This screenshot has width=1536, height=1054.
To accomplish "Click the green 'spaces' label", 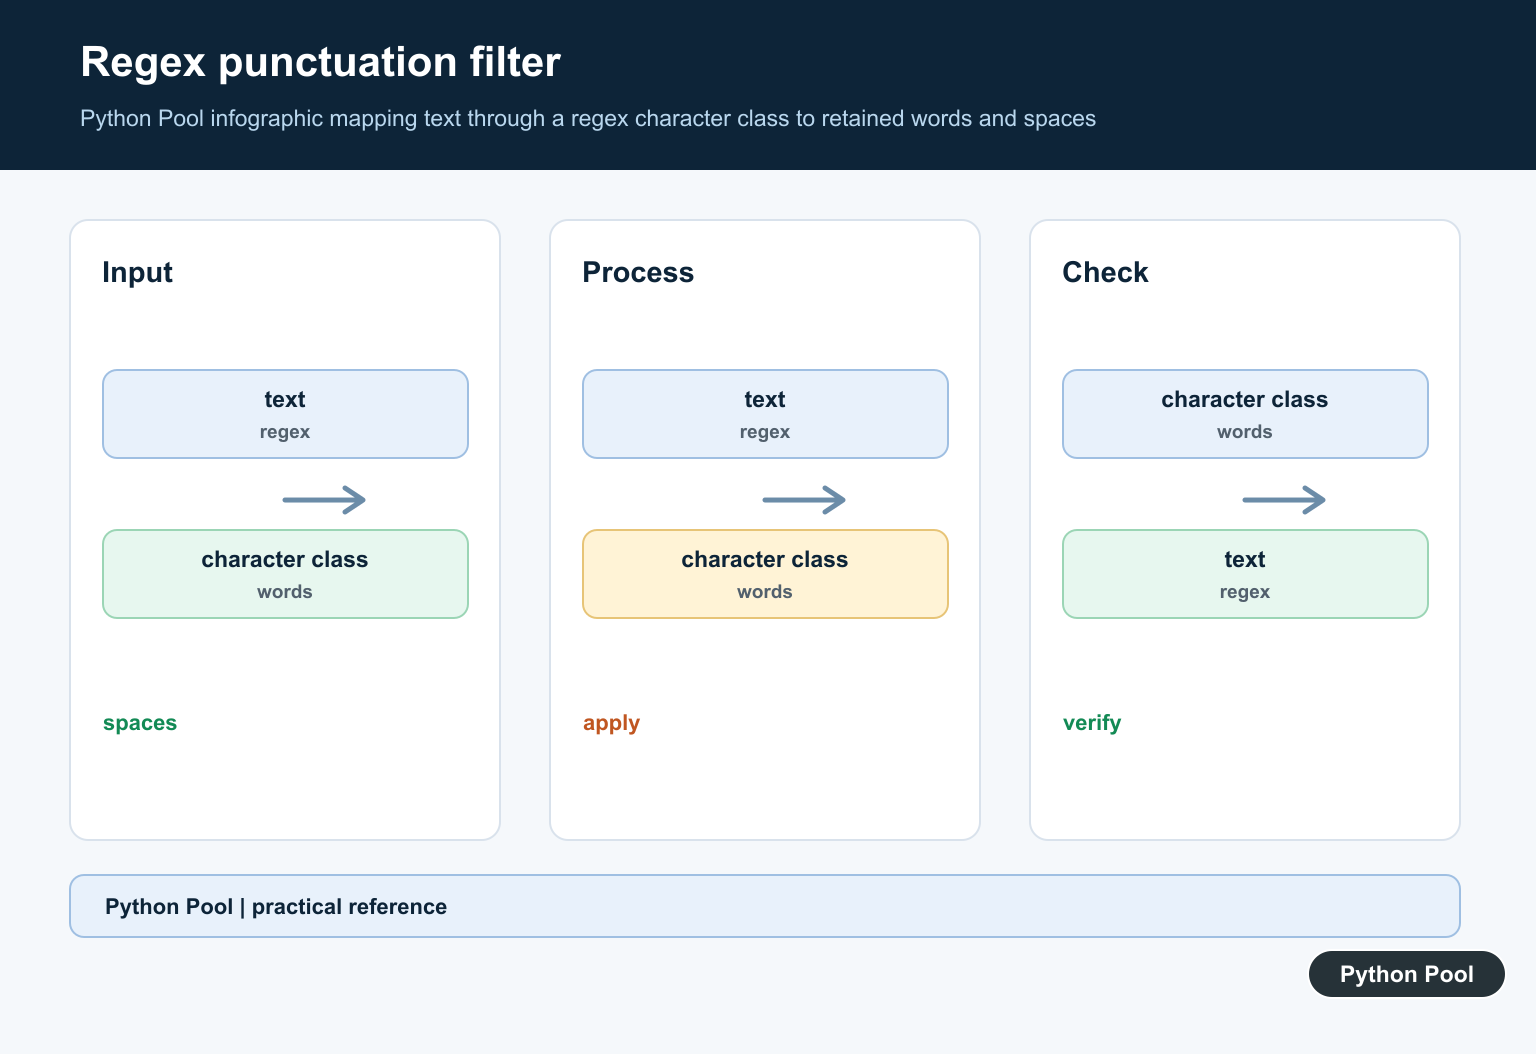I will click(140, 723).
